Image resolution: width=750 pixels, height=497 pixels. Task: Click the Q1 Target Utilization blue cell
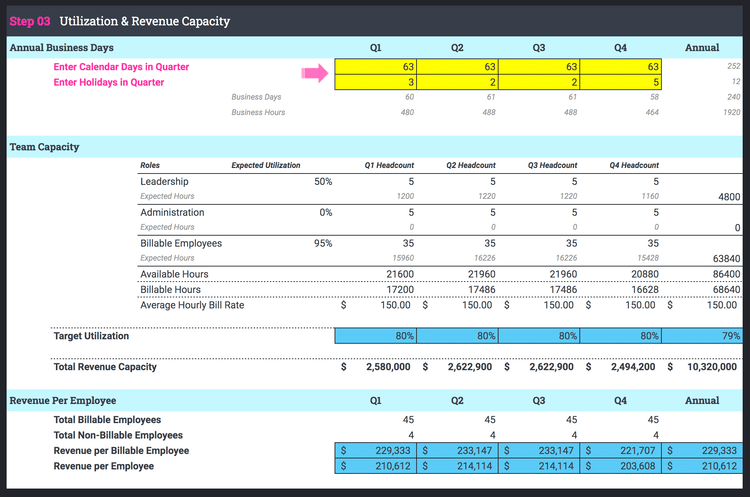(x=376, y=336)
